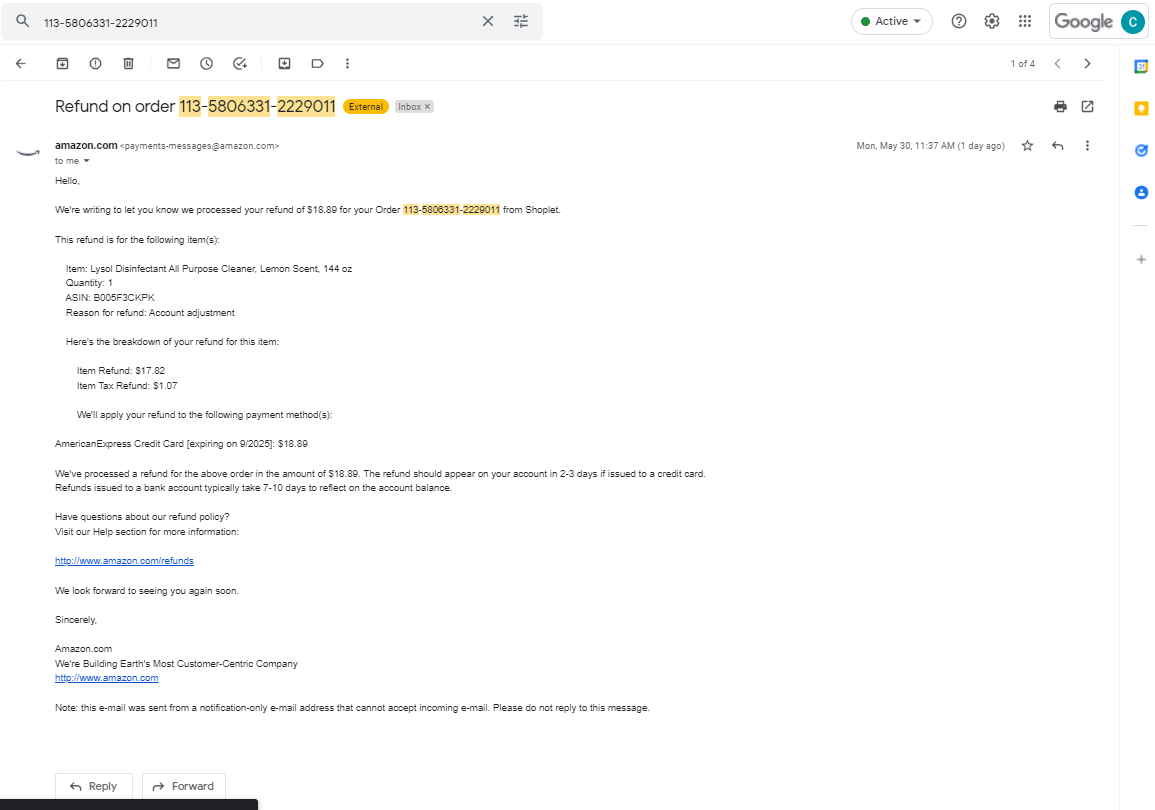Clear the search box with X
The width and height of the screenshot is (1155, 810).
click(488, 21)
